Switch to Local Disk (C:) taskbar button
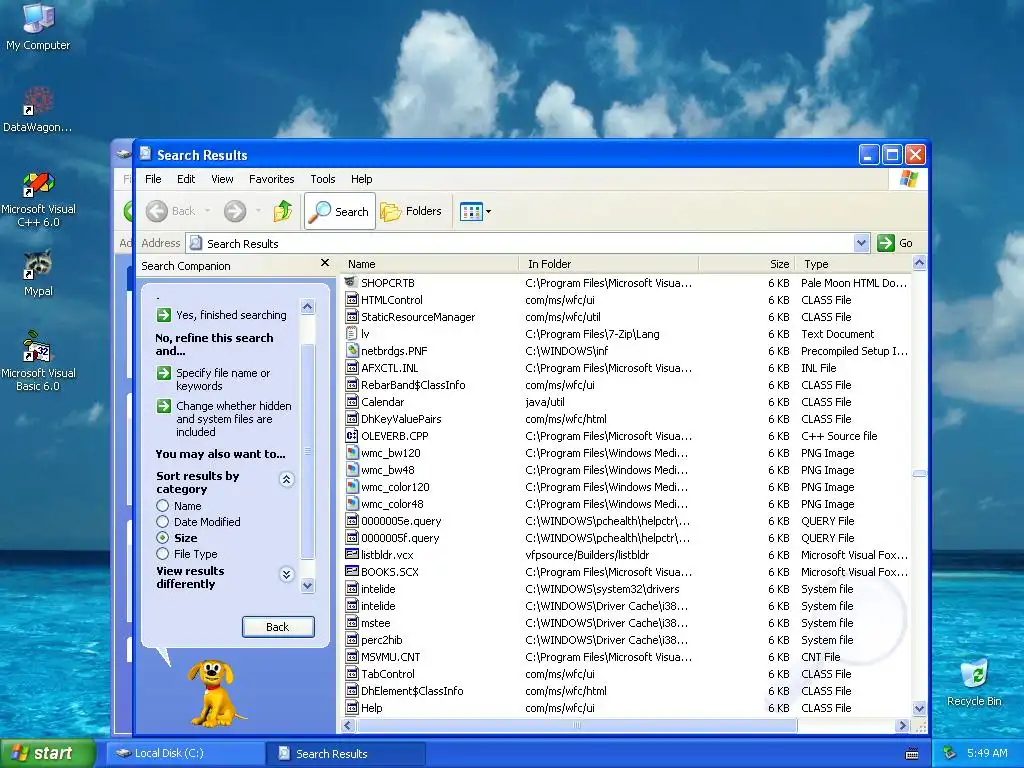This screenshot has height=768, width=1024. point(184,753)
